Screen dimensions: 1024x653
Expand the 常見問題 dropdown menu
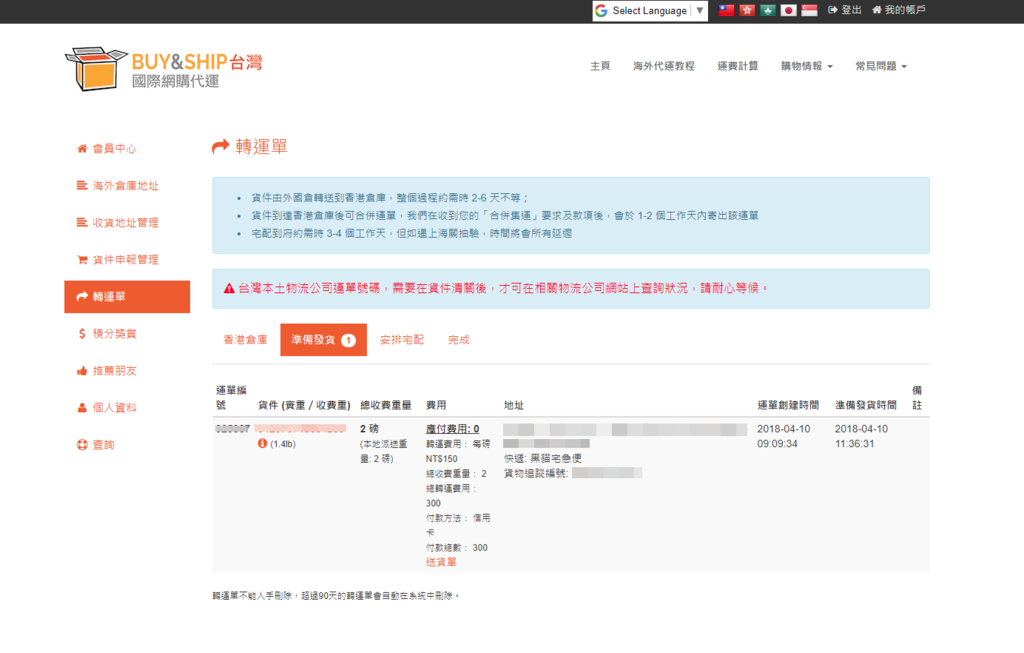881,66
